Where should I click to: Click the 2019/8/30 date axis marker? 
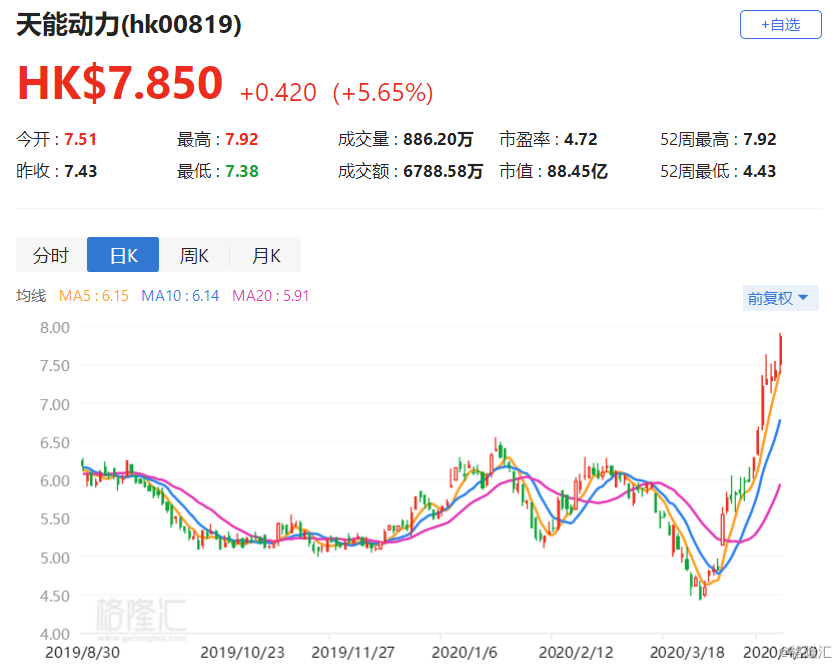pyautogui.click(x=82, y=653)
